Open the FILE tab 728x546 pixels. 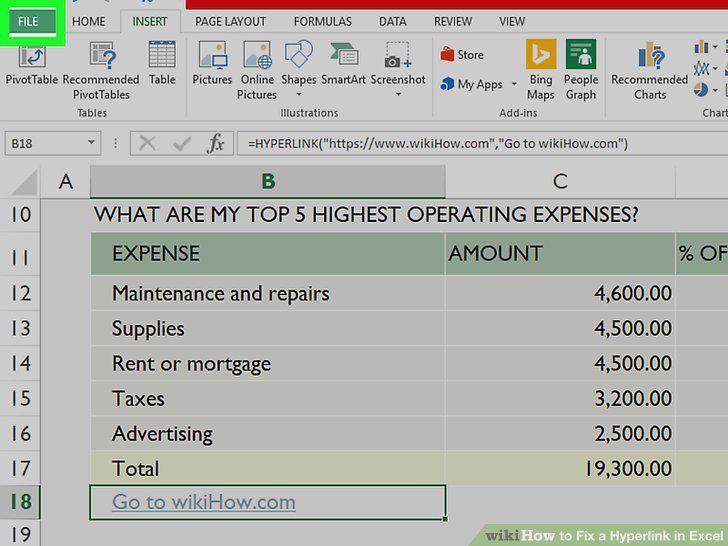pos(28,21)
